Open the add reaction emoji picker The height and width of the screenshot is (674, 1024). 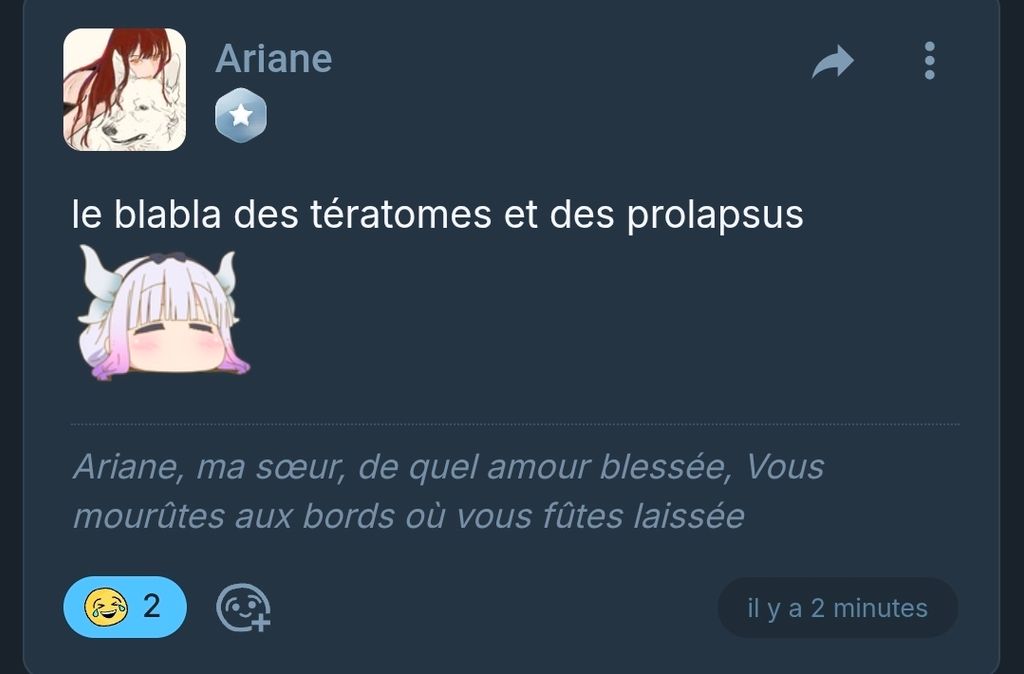point(243,607)
